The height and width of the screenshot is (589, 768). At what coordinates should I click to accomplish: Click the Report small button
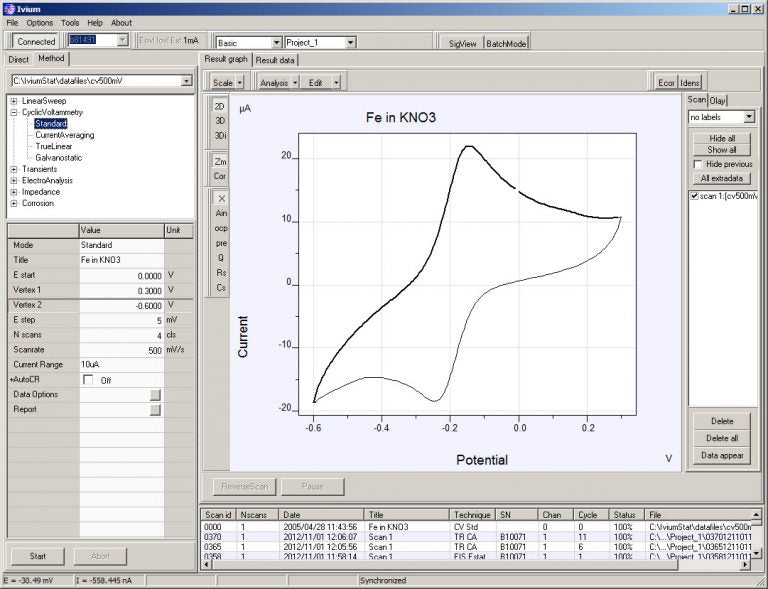pos(155,410)
